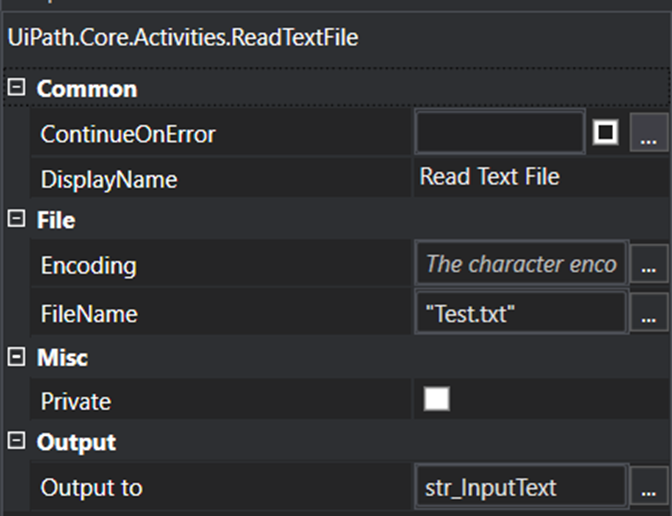Image resolution: width=672 pixels, height=516 pixels.
Task: Select the DisplayName property label
Action: (x=109, y=179)
